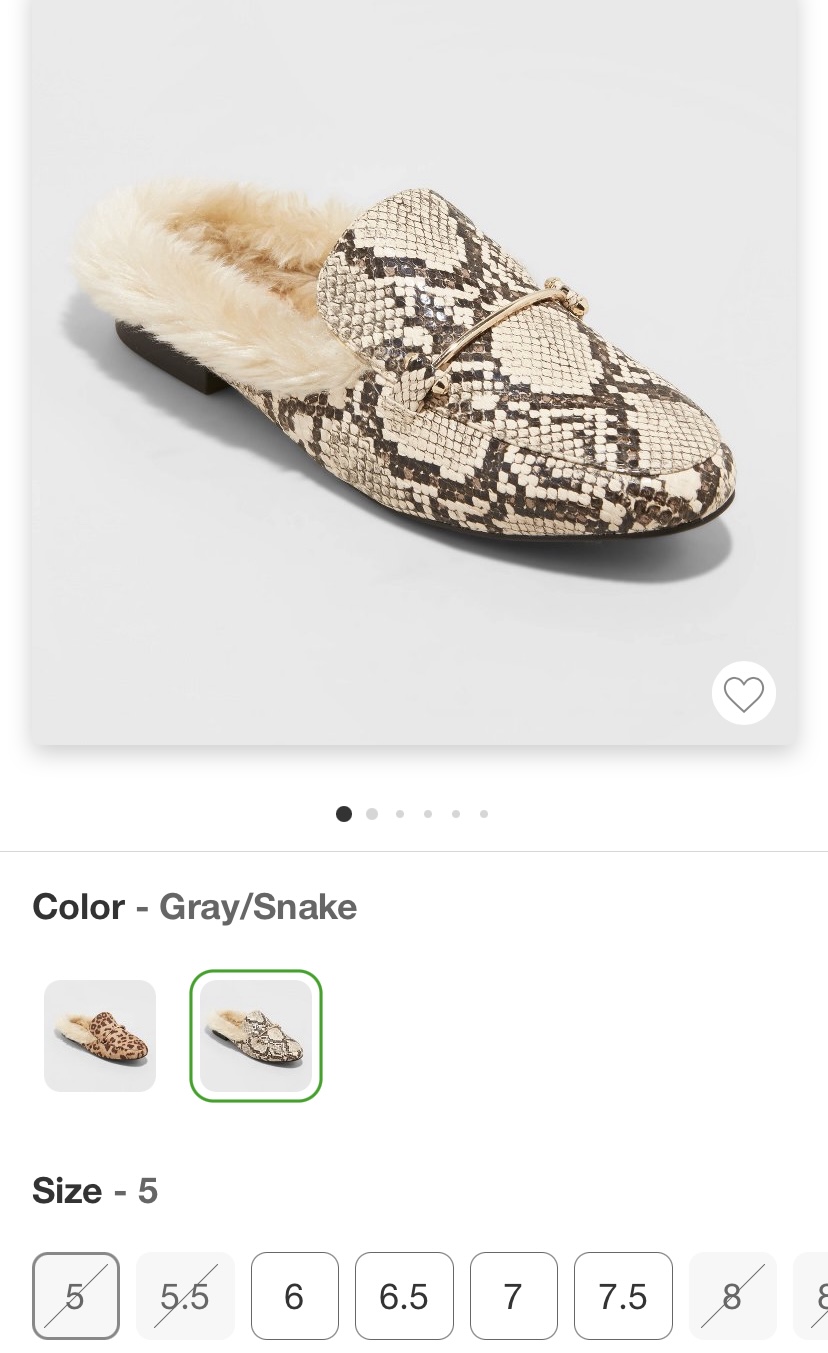Tap the heart favorite icon
Viewport: 828px width, 1353px height.
(x=743, y=693)
